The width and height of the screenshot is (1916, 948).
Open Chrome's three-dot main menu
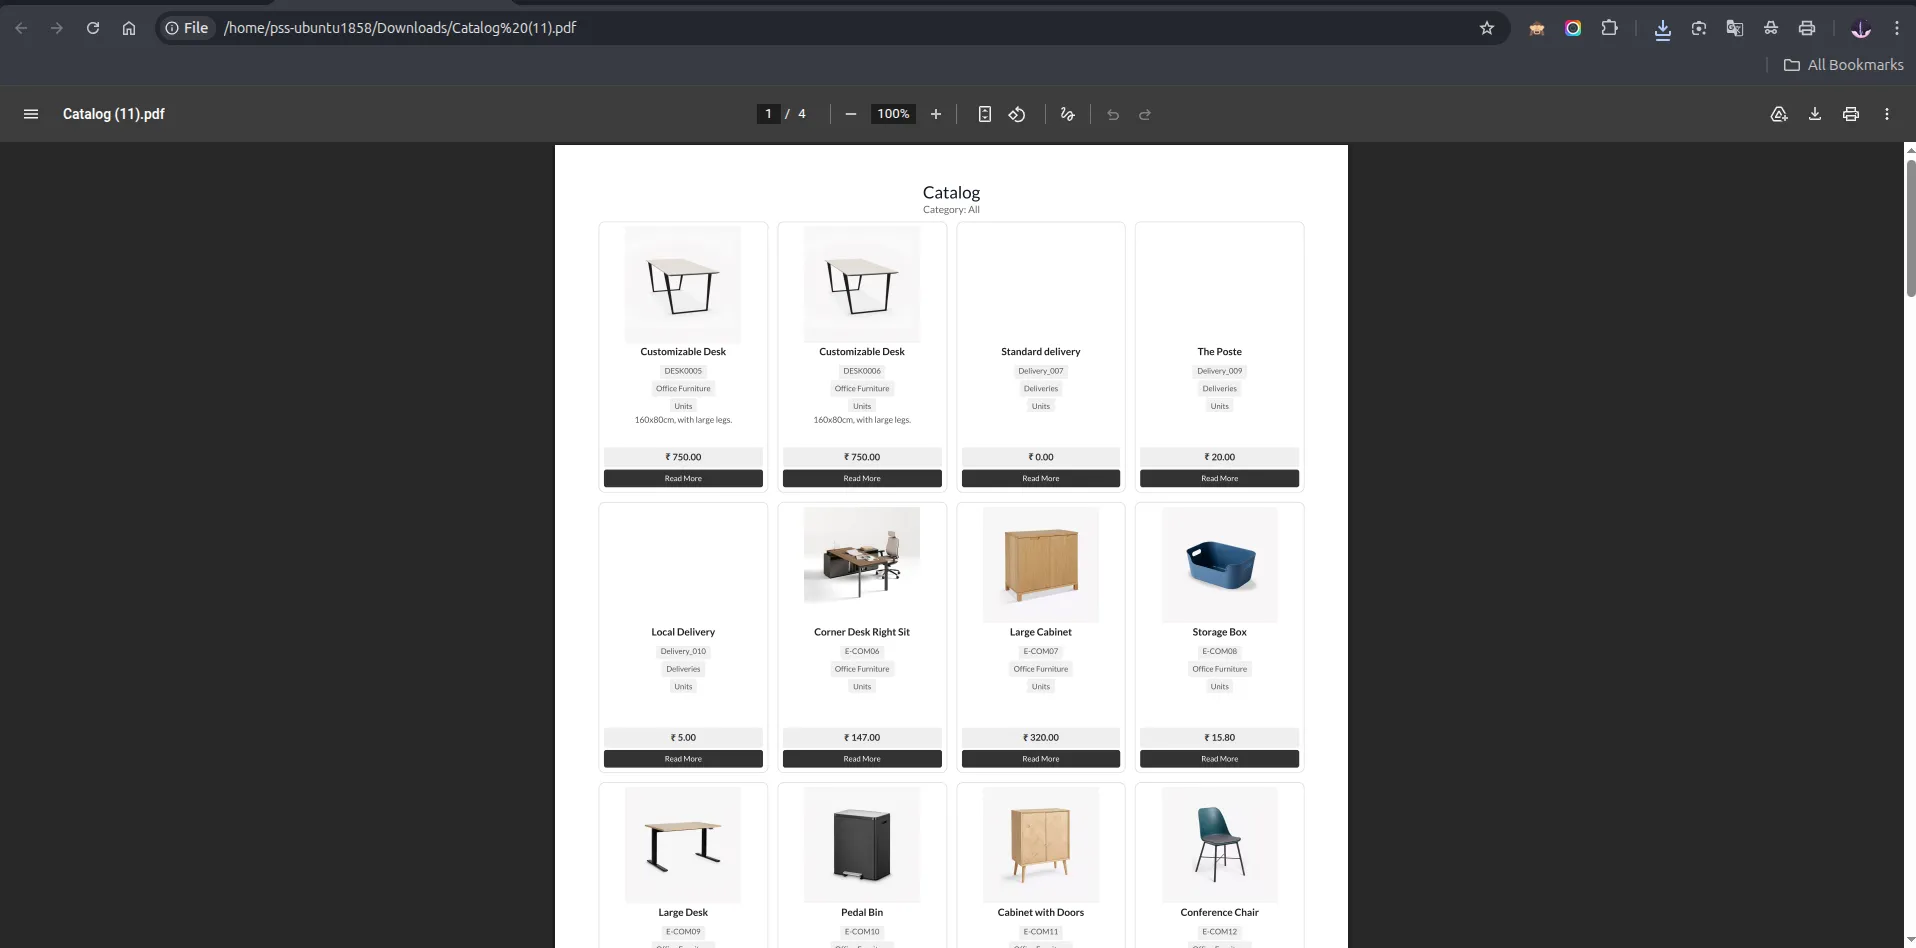[x=1897, y=28]
